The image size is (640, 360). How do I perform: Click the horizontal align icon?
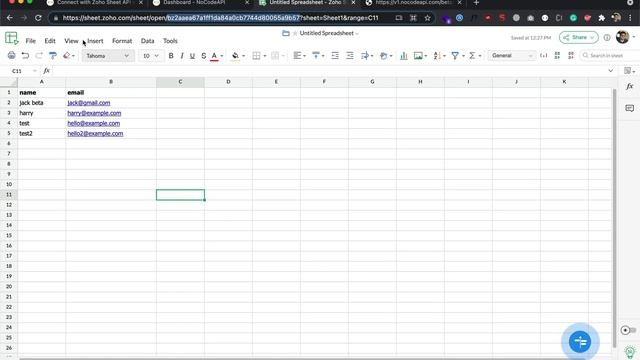pos(297,56)
